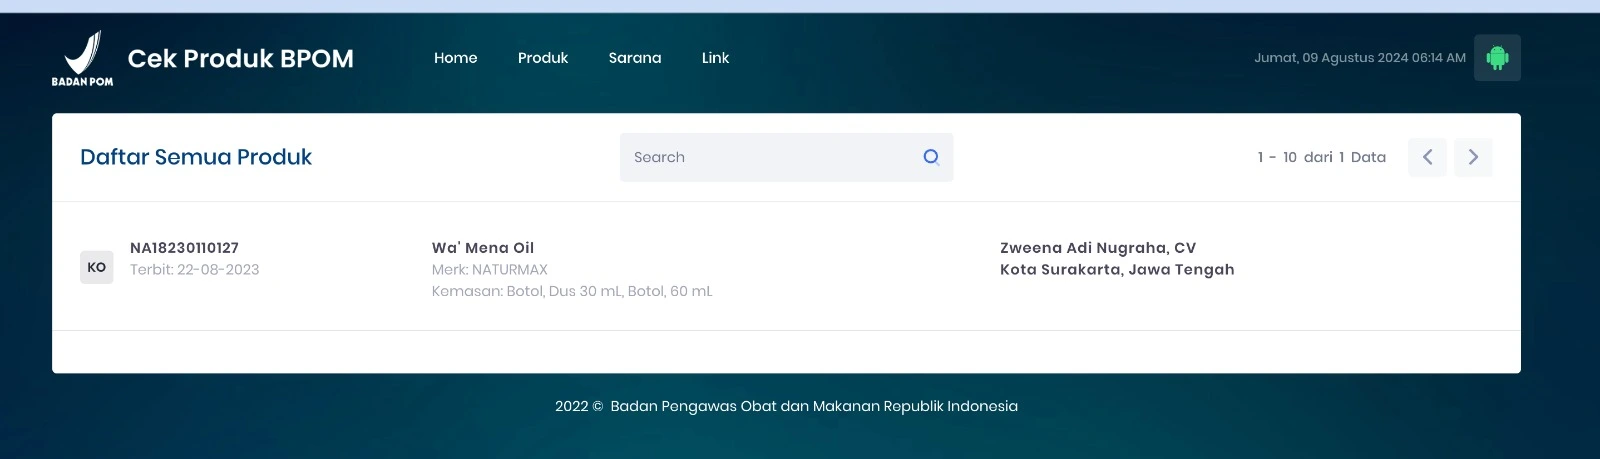Screen dimensions: 1600x459
Task: Open the Produk menu item
Action: [x=543, y=58]
